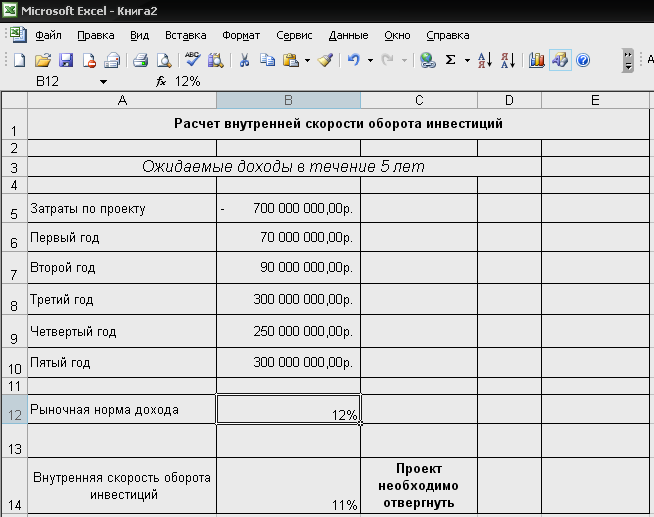This screenshot has width=654, height=517.
Task: Select cell with 70 000 000,00р.
Action: pos(288,237)
